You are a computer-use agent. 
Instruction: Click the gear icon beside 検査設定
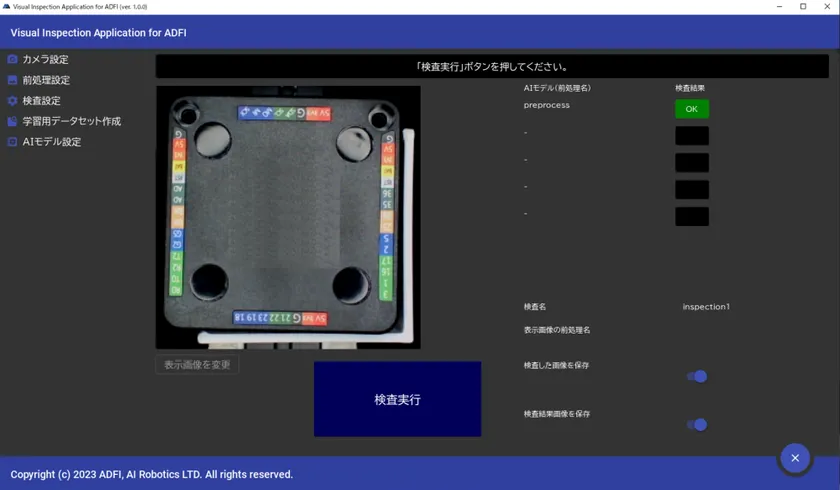[12, 101]
